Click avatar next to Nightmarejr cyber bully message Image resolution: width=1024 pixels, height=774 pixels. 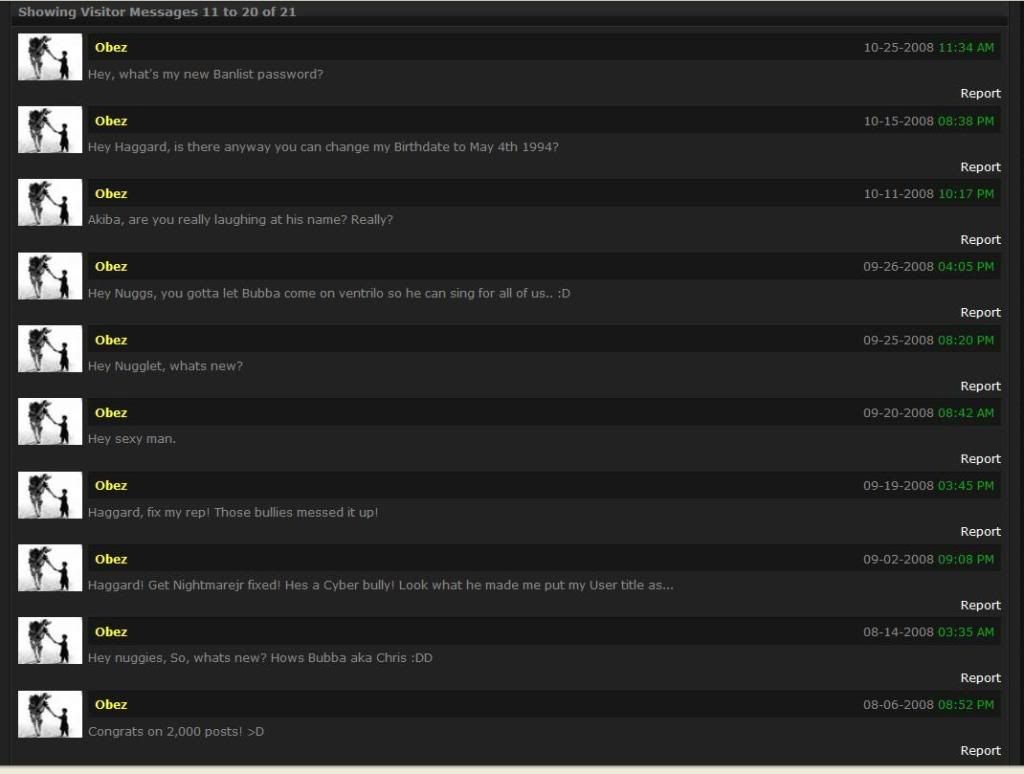[50, 568]
